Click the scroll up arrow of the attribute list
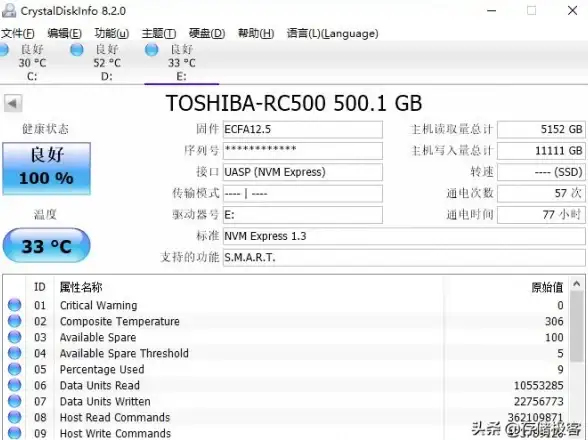 [577, 284]
